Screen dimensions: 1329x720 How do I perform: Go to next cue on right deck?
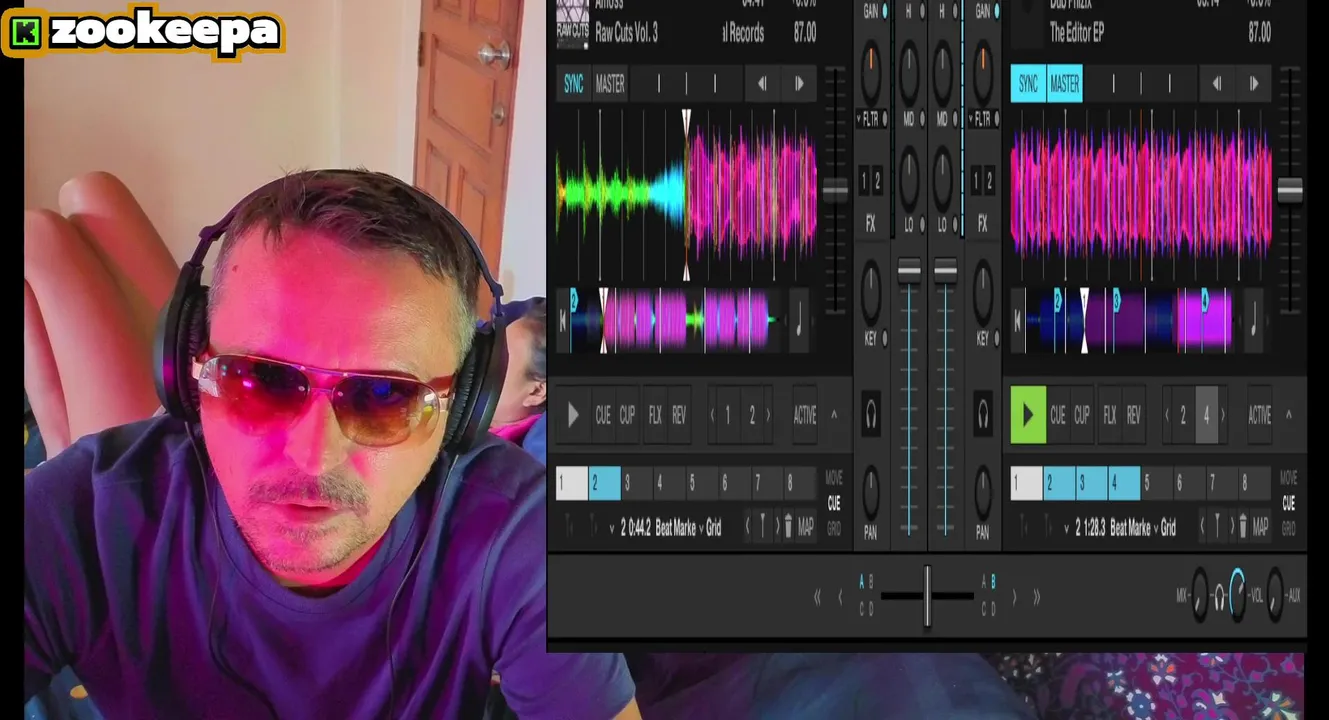(1231, 526)
